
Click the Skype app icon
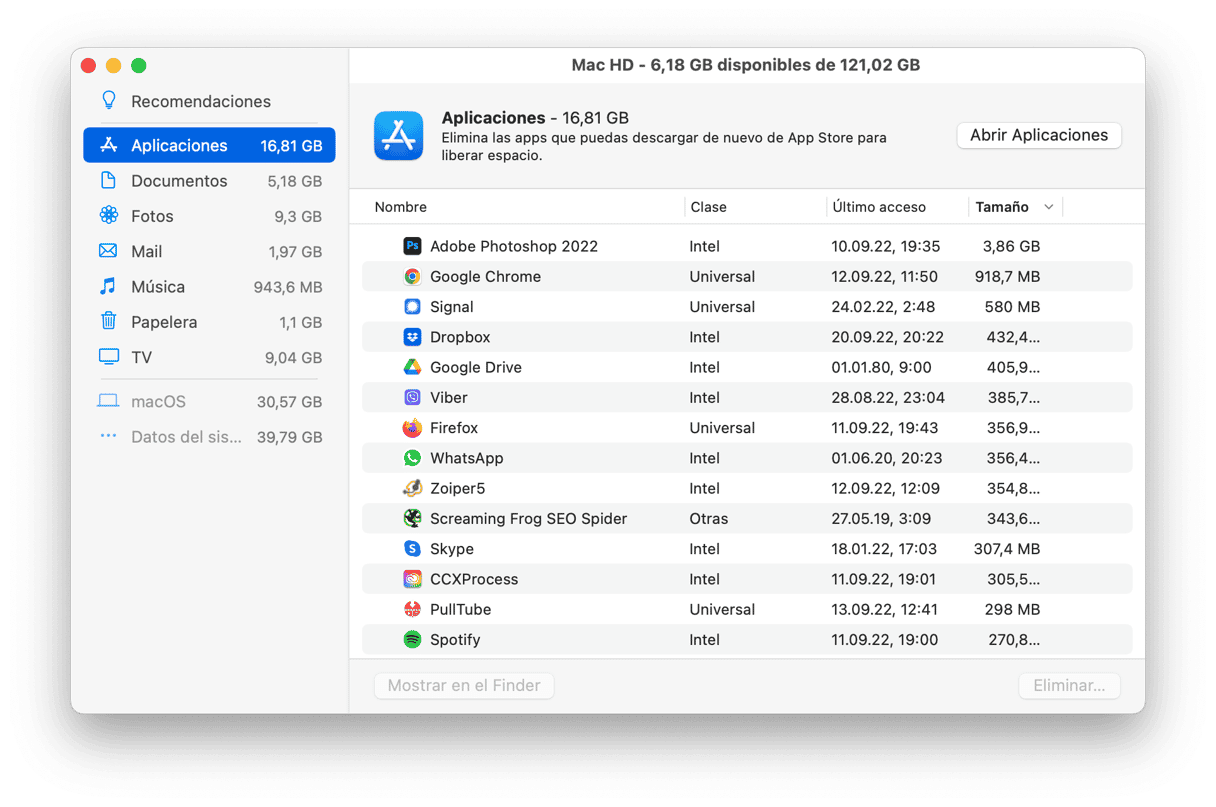412,549
